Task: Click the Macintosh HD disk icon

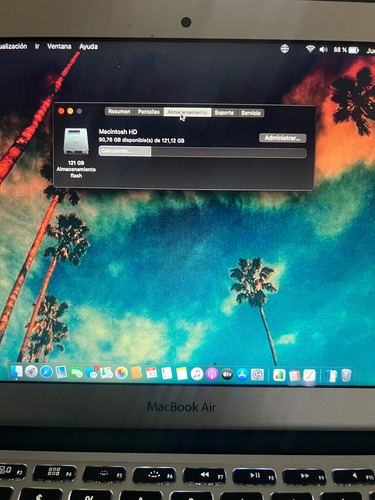Action: coord(76,141)
